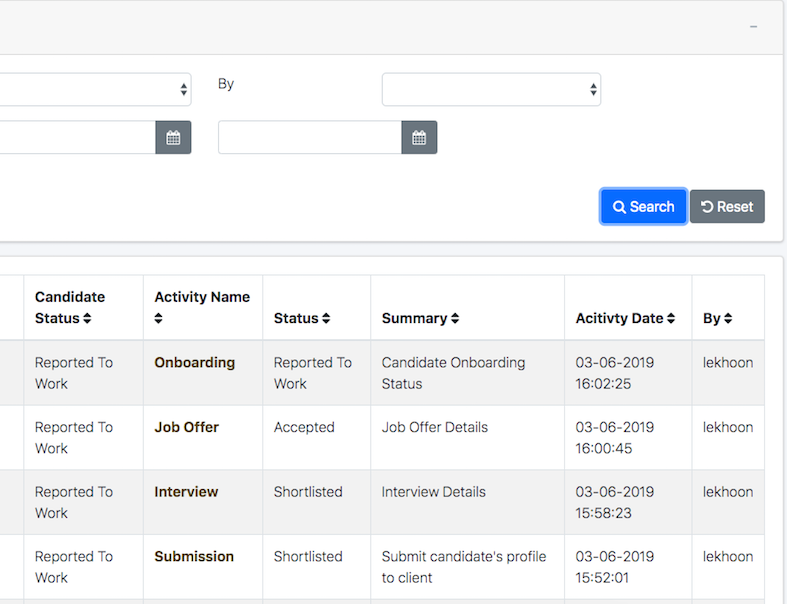Screen dimensions: 787x604
Task: Collapse the search panel with minus icon
Action: click(x=753, y=27)
